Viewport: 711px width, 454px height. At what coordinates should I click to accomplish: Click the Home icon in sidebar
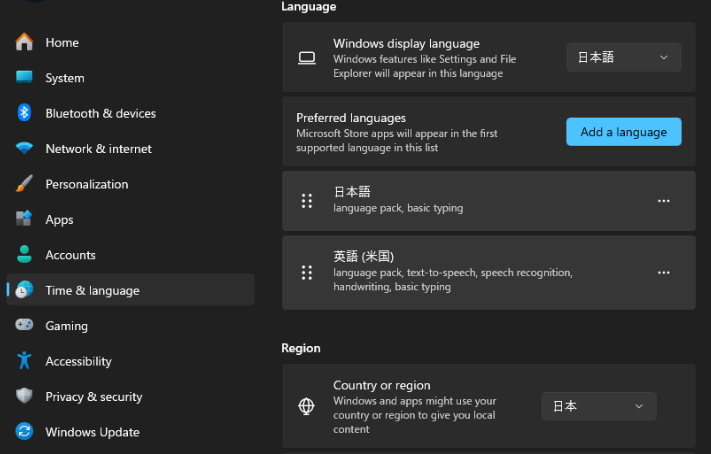25,42
